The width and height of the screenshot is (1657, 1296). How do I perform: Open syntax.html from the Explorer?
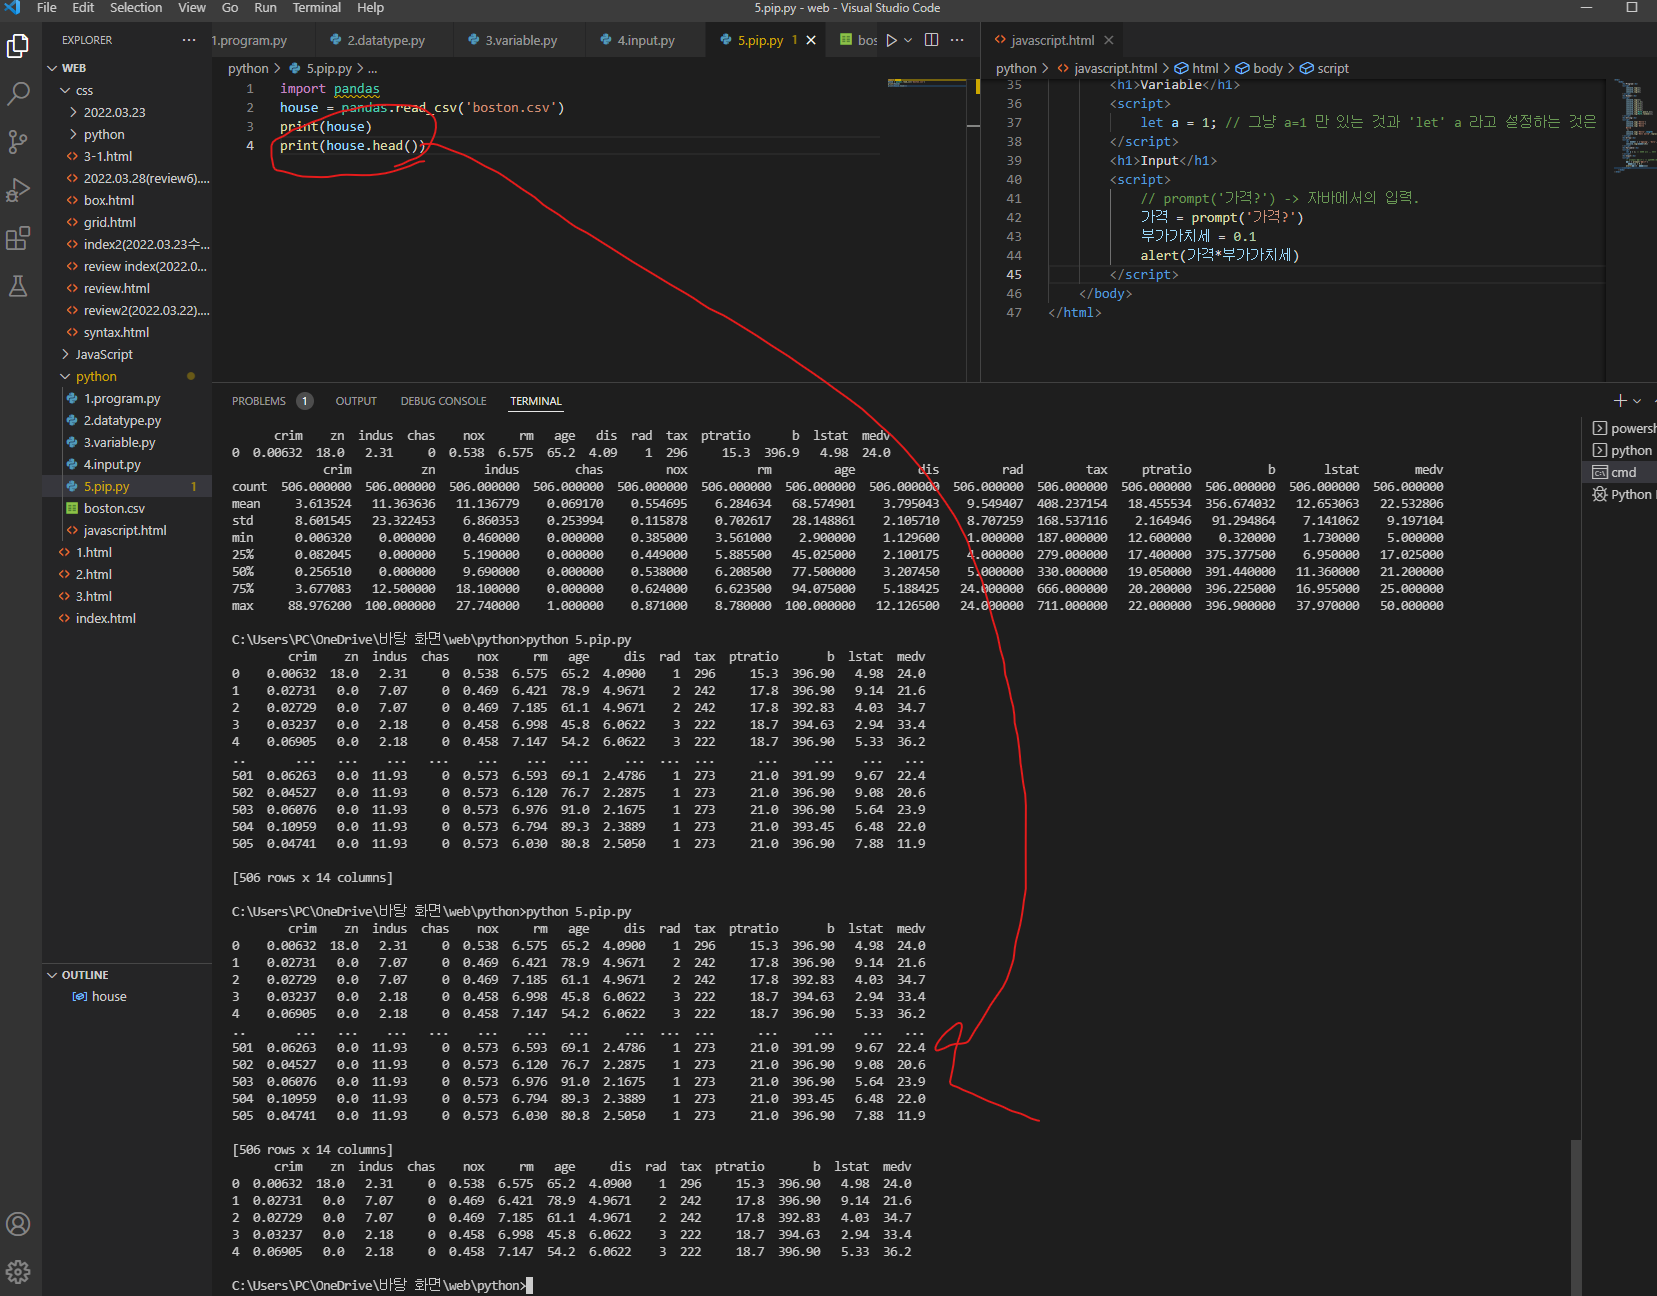pyautogui.click(x=116, y=333)
